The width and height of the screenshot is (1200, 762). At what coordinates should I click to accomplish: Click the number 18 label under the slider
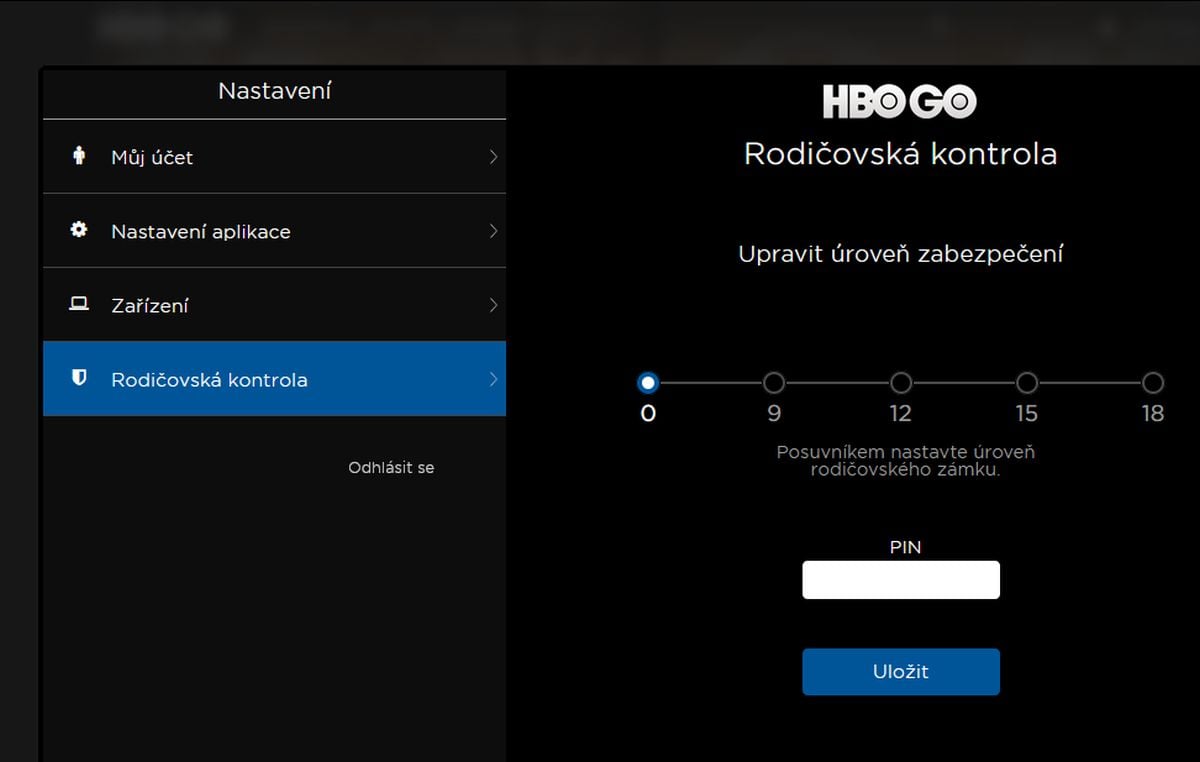point(1153,414)
